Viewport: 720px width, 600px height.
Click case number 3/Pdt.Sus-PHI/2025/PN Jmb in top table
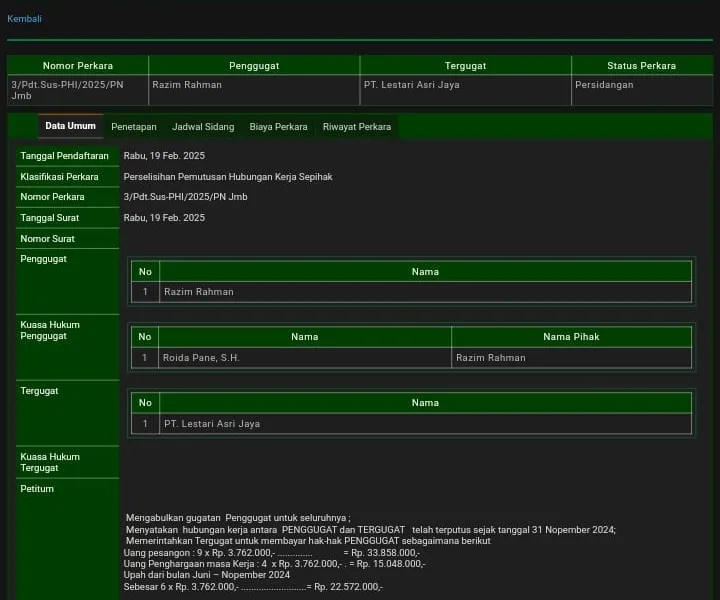pos(68,90)
